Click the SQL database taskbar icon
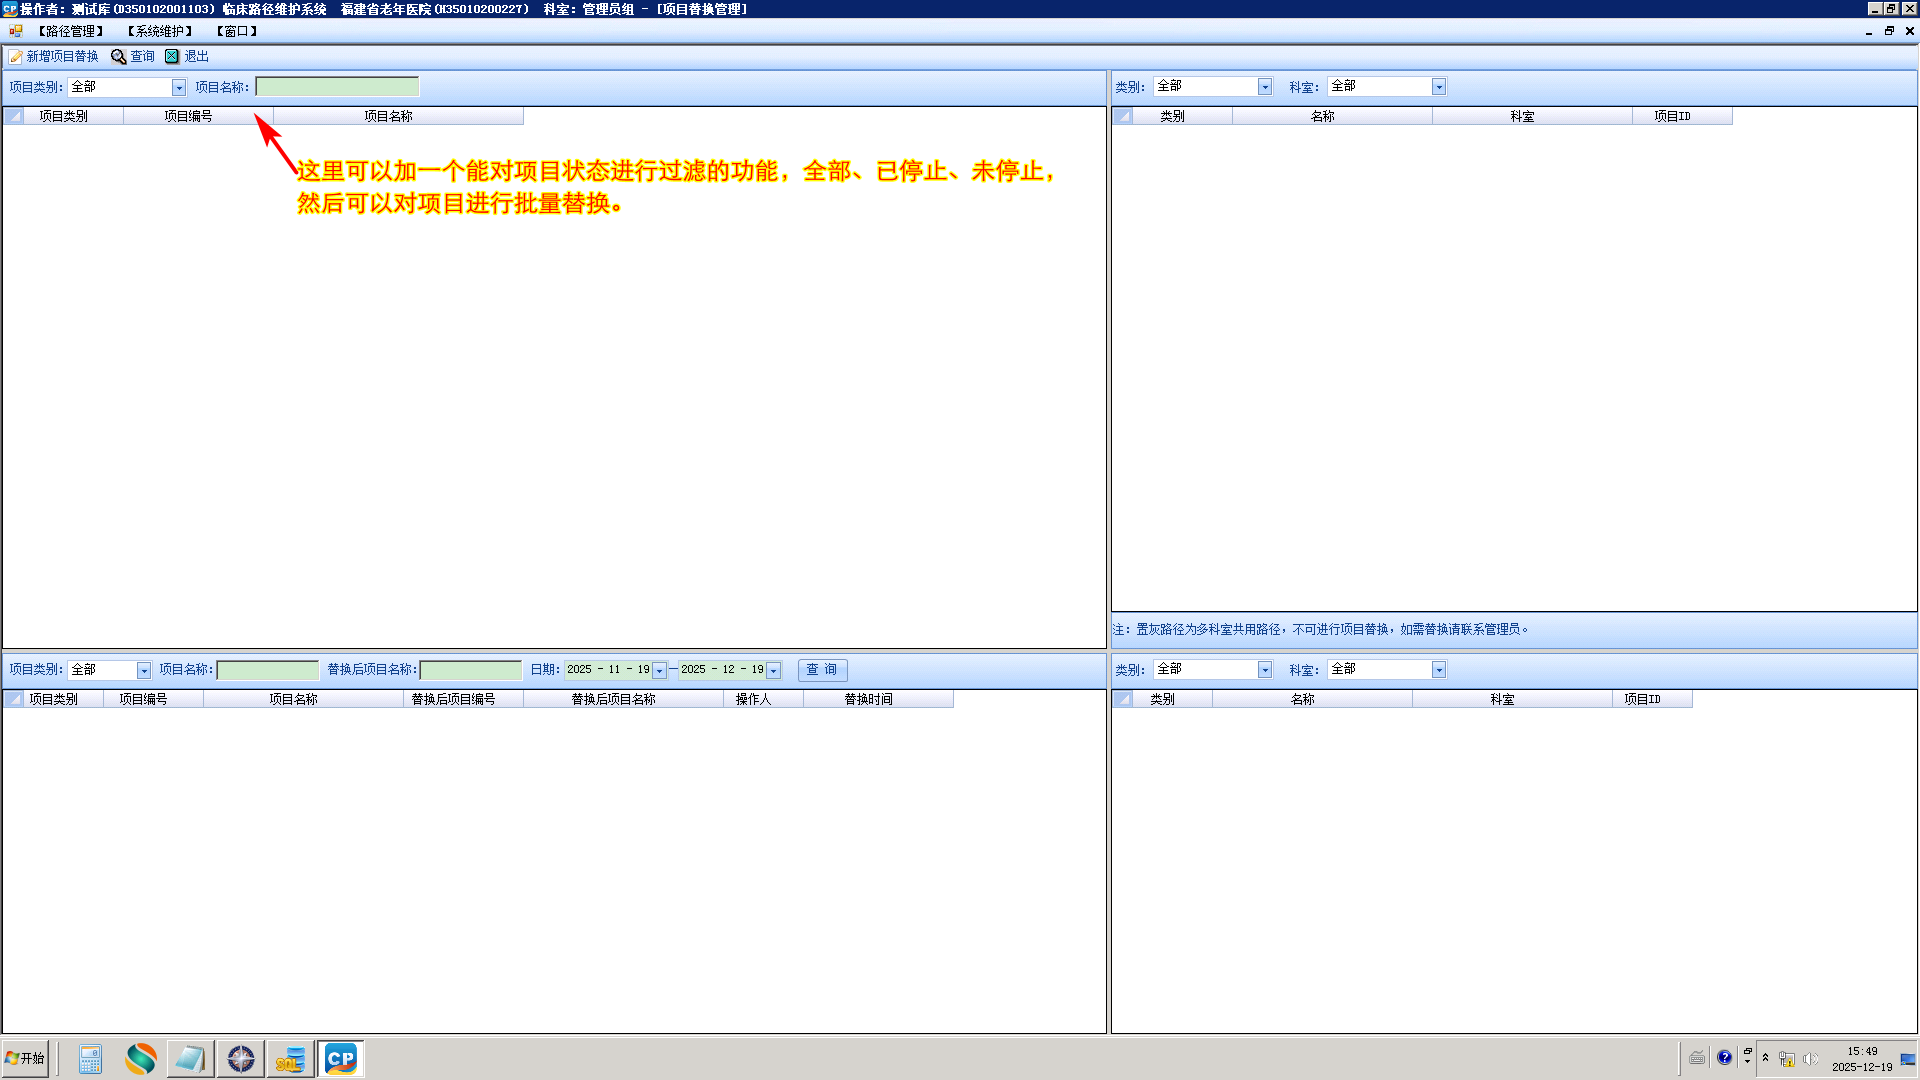This screenshot has width=1920, height=1080. pos(290,1059)
